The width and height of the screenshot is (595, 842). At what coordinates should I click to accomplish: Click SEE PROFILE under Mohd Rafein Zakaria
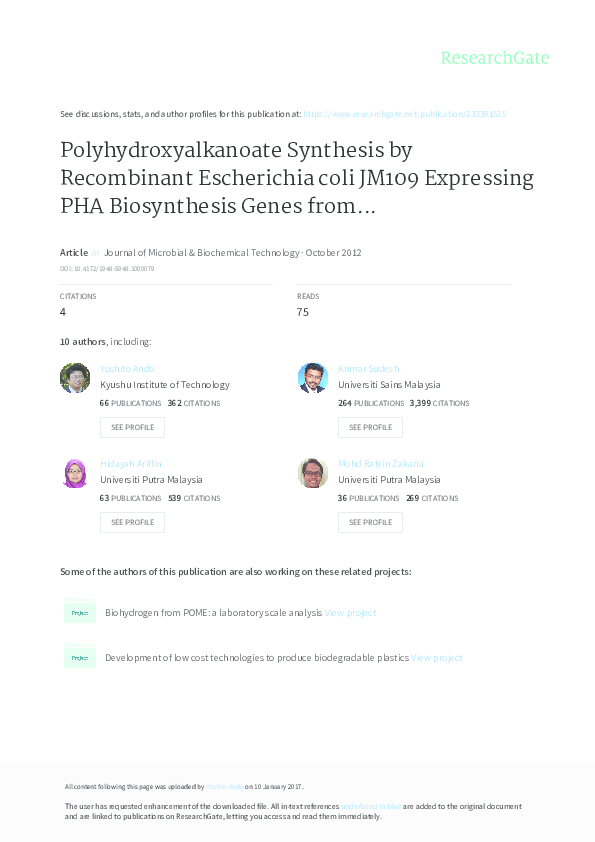pyautogui.click(x=370, y=522)
